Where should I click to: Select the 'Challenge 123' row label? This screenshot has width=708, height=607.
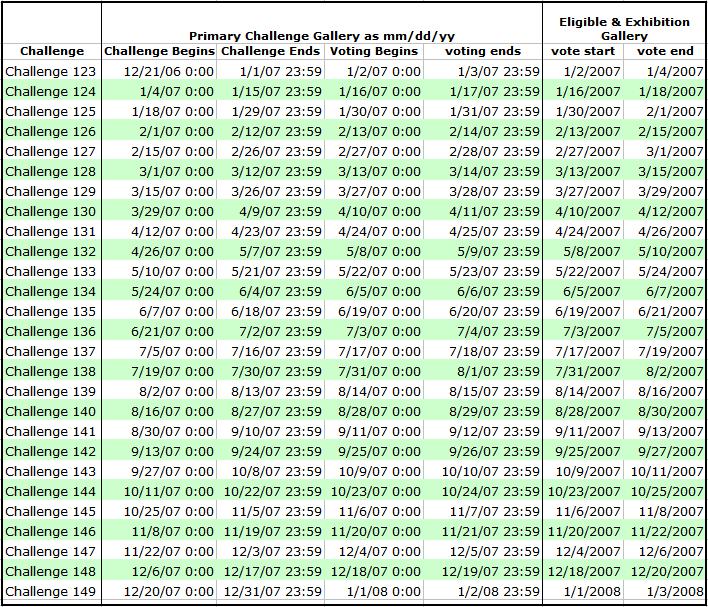click(51, 71)
